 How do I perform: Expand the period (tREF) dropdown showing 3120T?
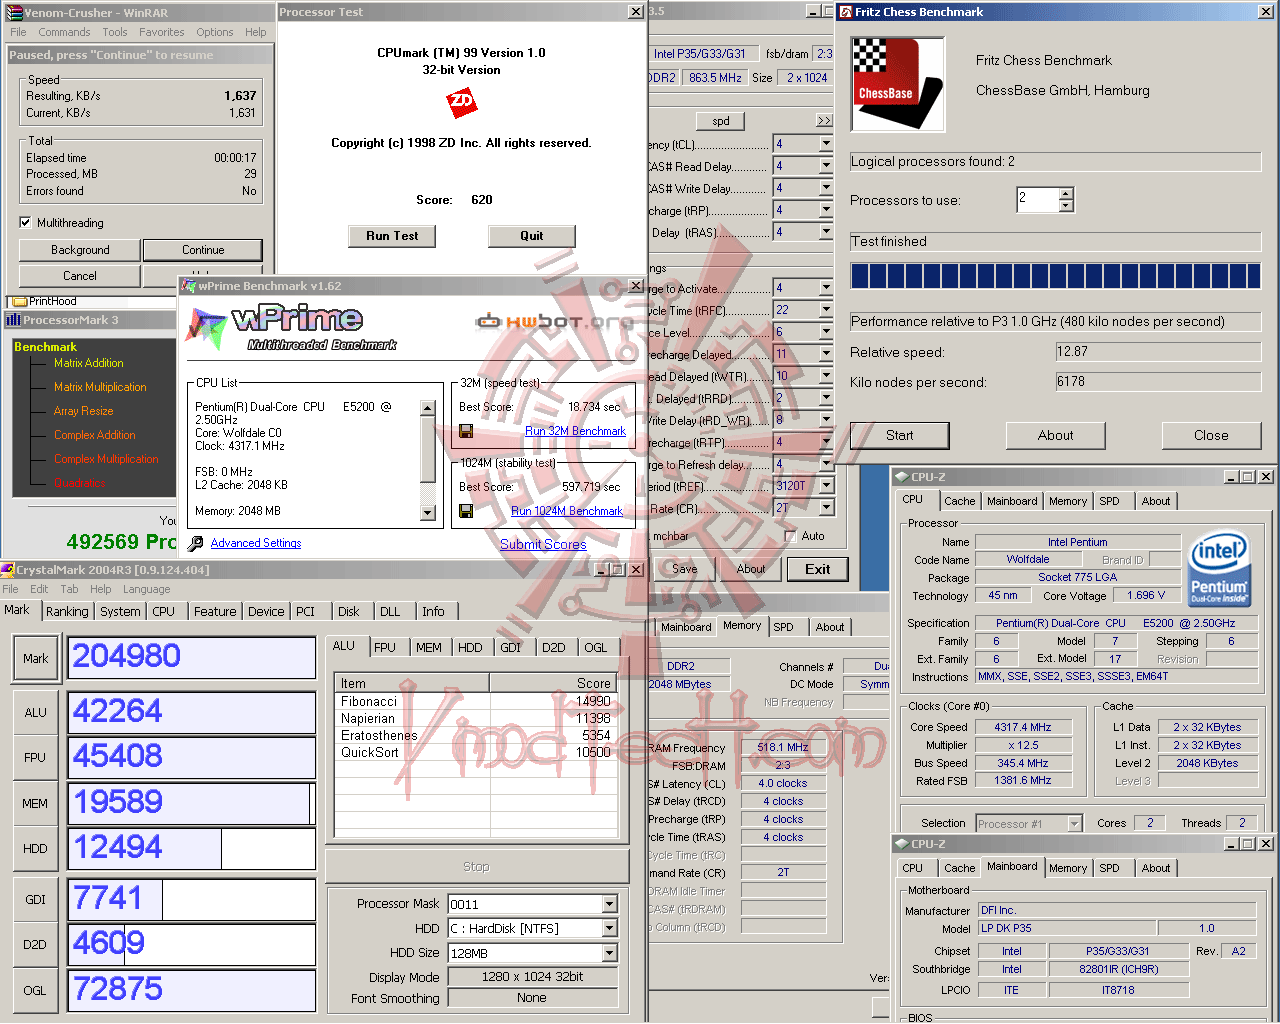point(826,486)
